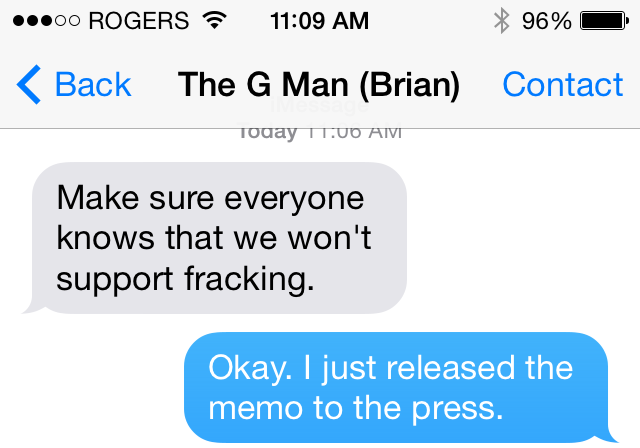640x448 pixels.
Task: Tap the tail of the blue bubble
Action: (609, 436)
